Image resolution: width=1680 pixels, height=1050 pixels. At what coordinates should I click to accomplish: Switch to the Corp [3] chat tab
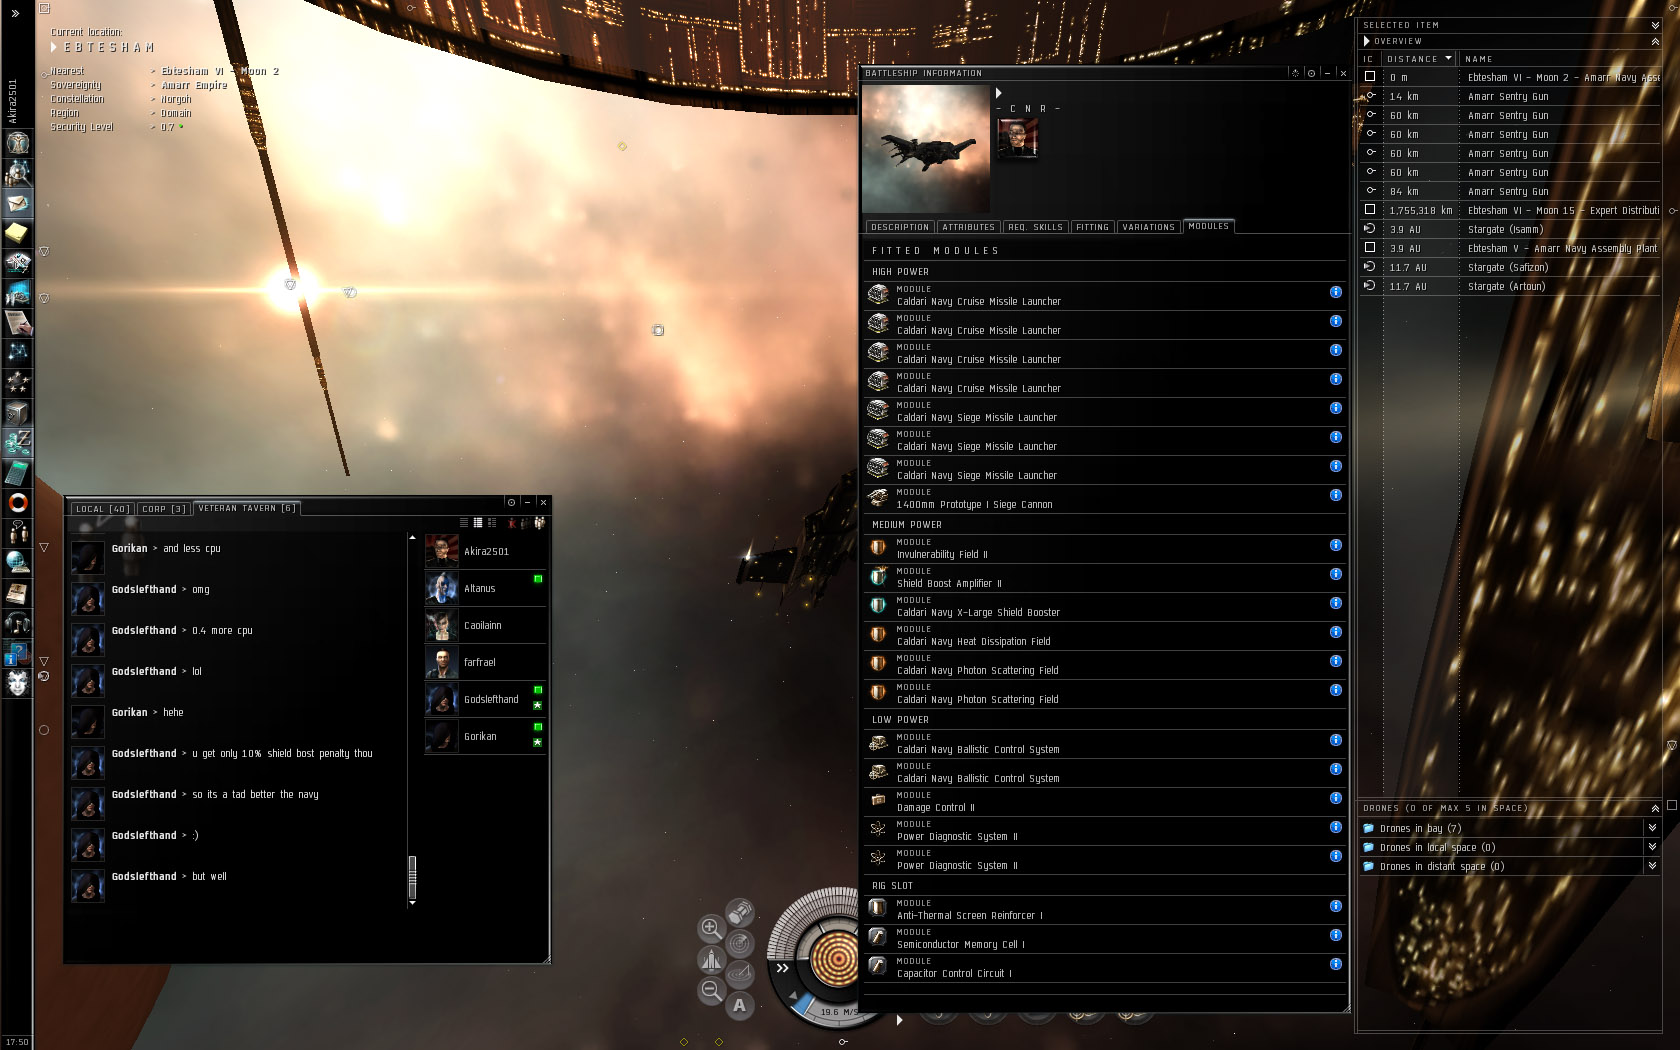pos(164,509)
